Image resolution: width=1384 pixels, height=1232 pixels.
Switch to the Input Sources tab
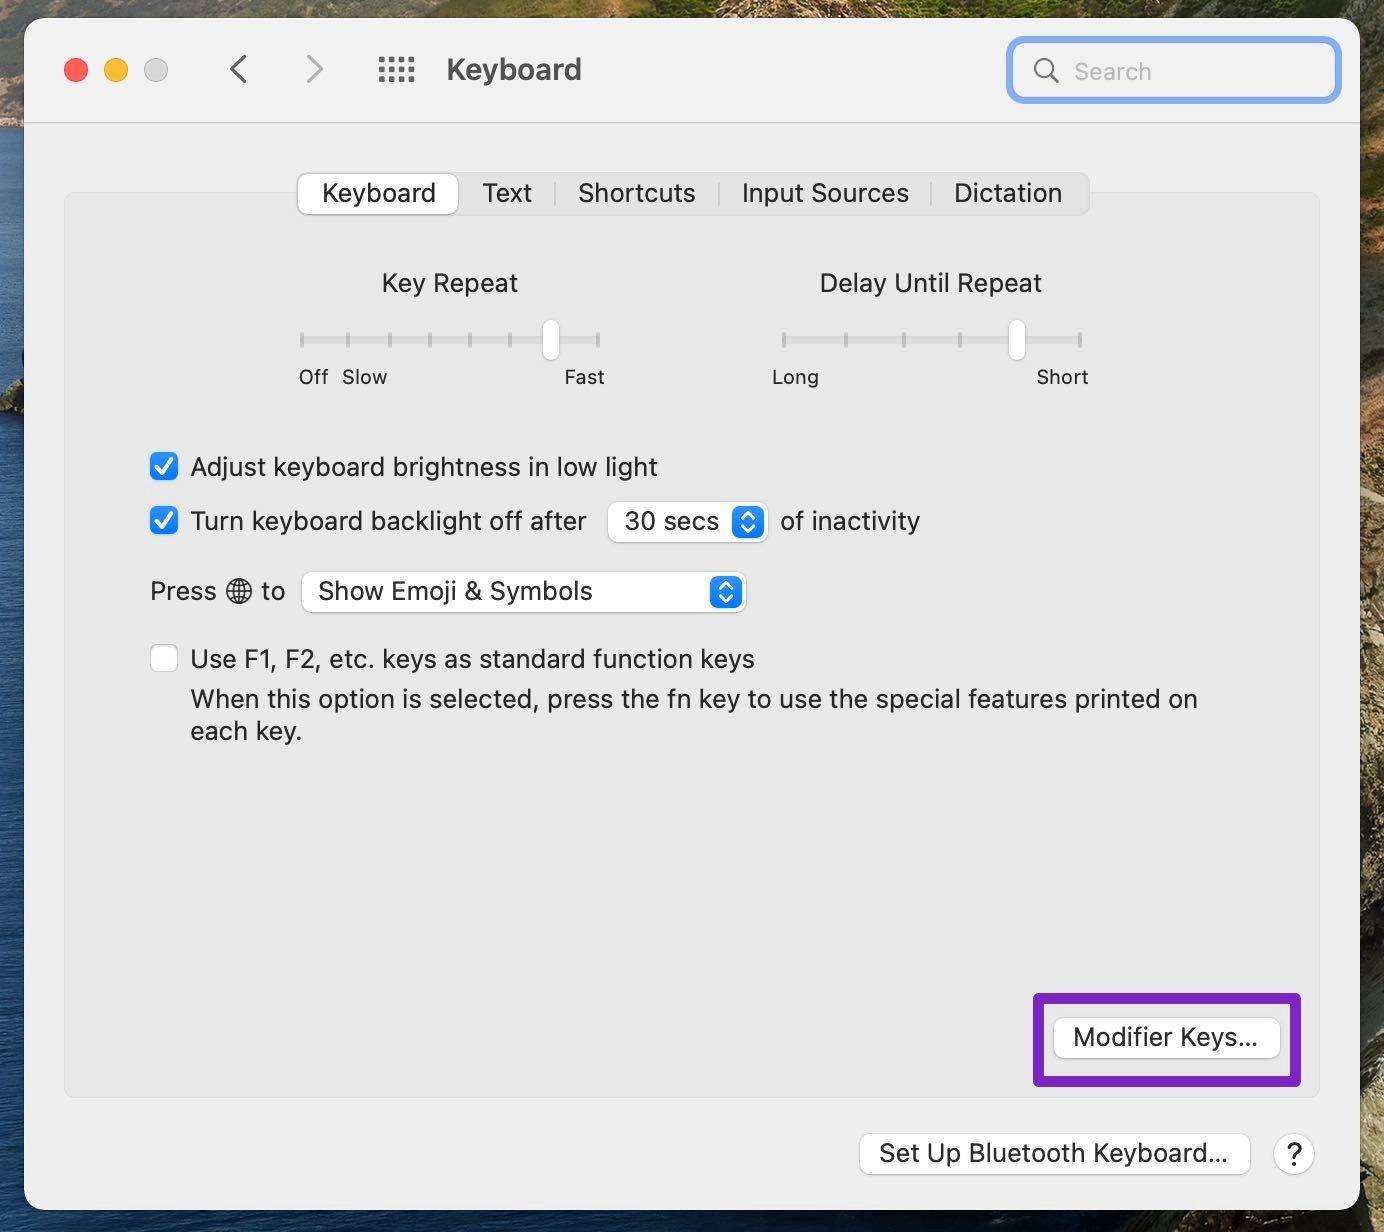825,193
